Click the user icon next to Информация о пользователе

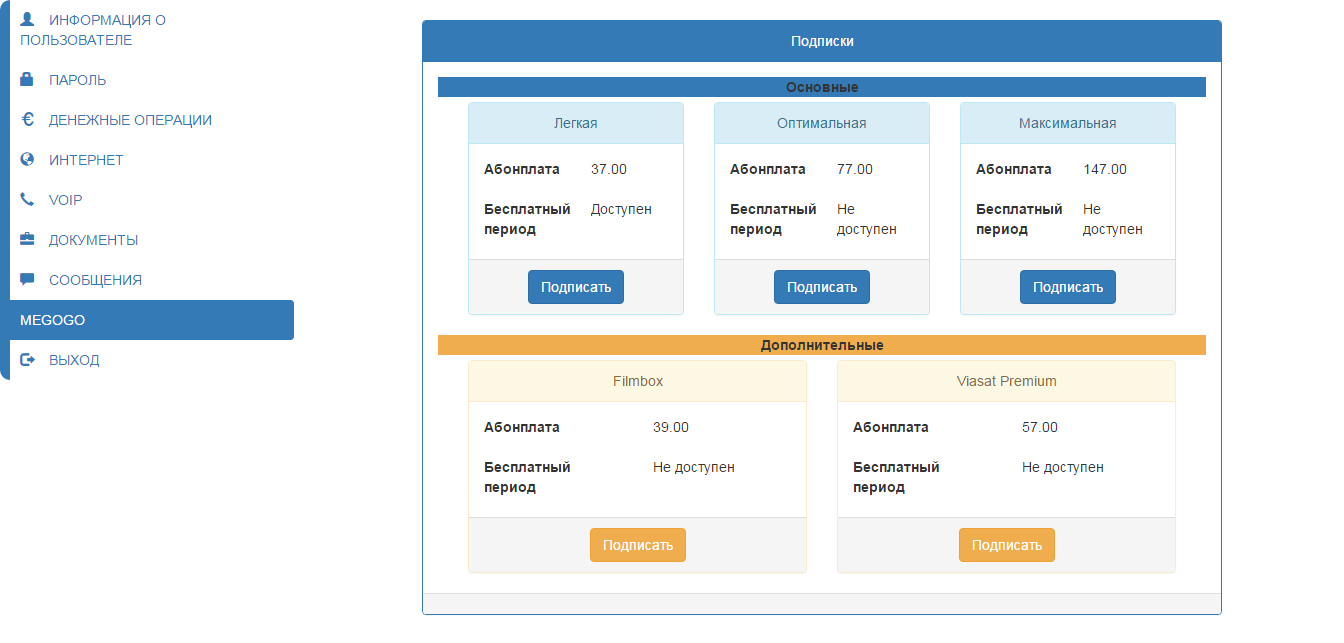pos(27,19)
